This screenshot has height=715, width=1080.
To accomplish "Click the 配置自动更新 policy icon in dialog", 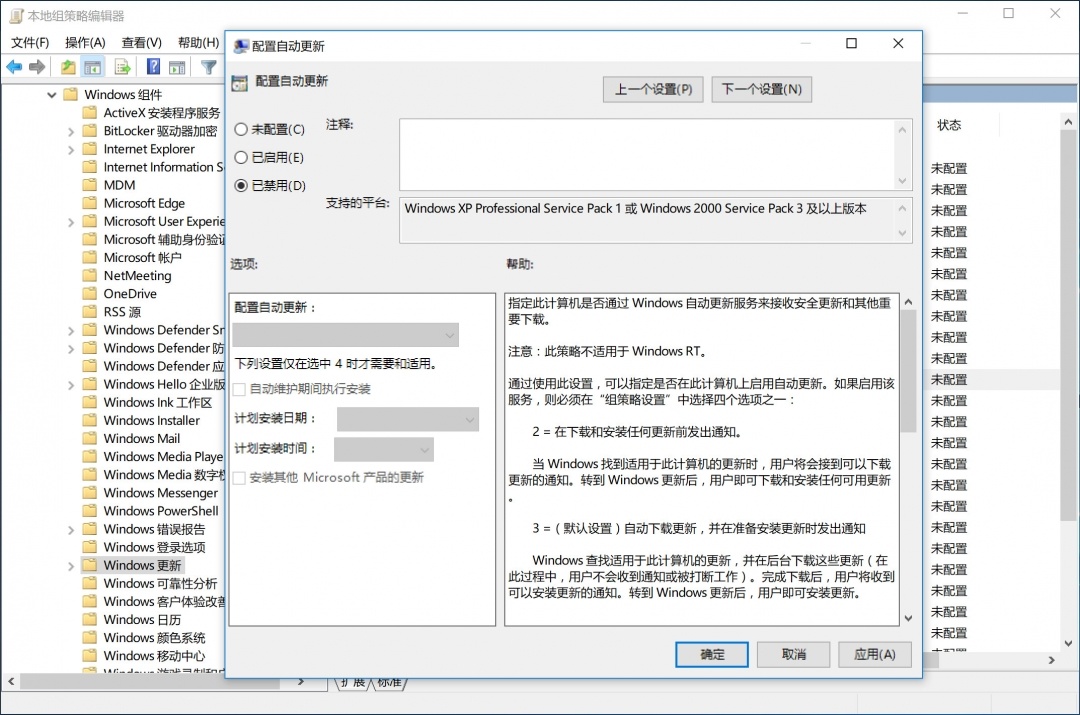I will (x=238, y=80).
